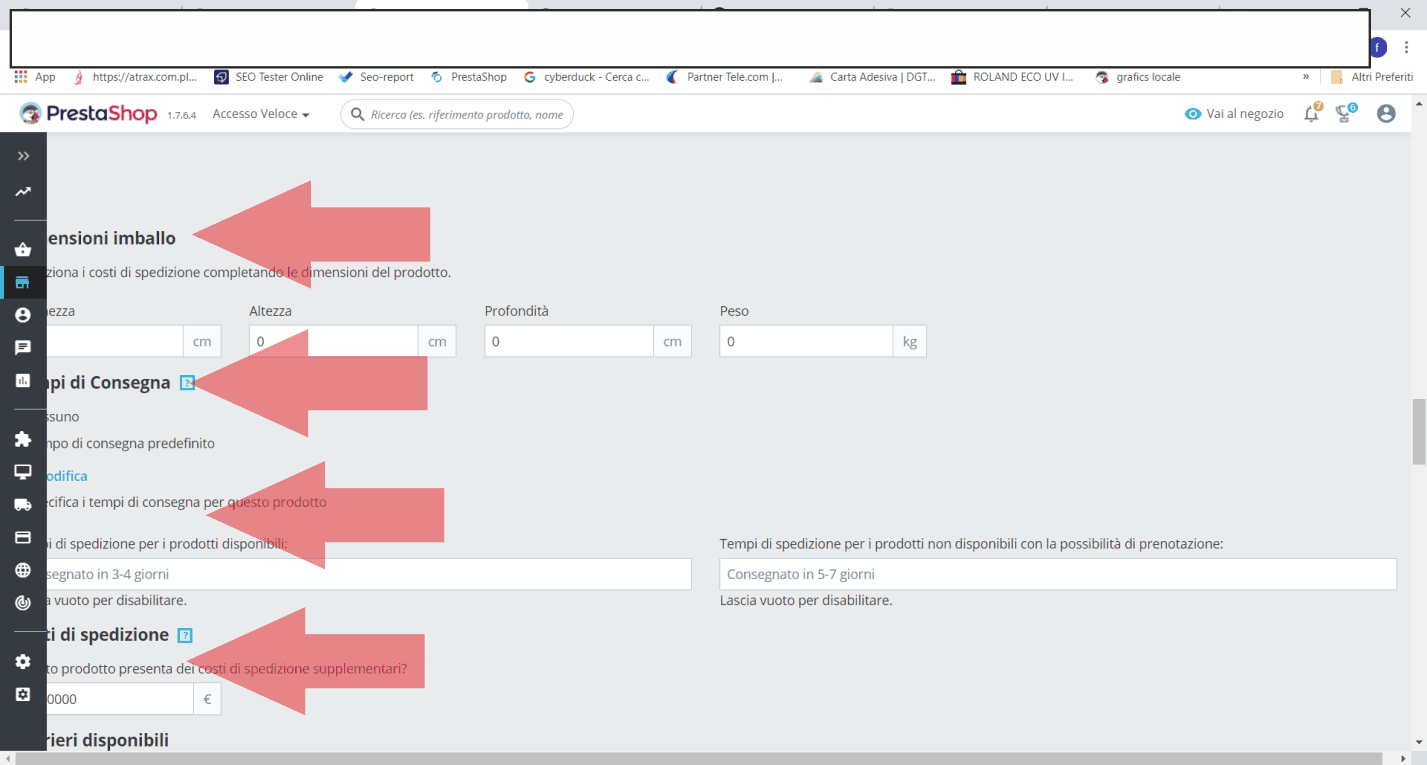
Task: Click the Consegnato in 5-7 giorni field
Action: pos(1058,574)
